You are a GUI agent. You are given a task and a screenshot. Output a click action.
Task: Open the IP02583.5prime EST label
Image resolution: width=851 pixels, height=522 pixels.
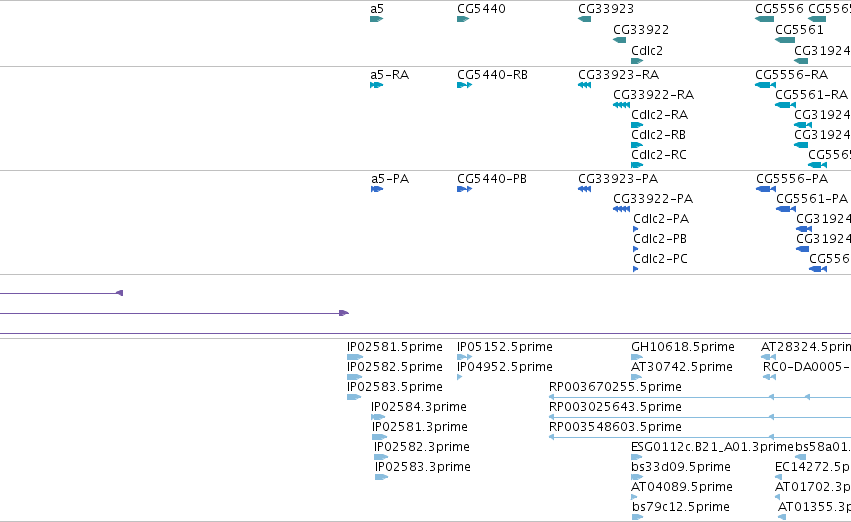click(x=395, y=387)
